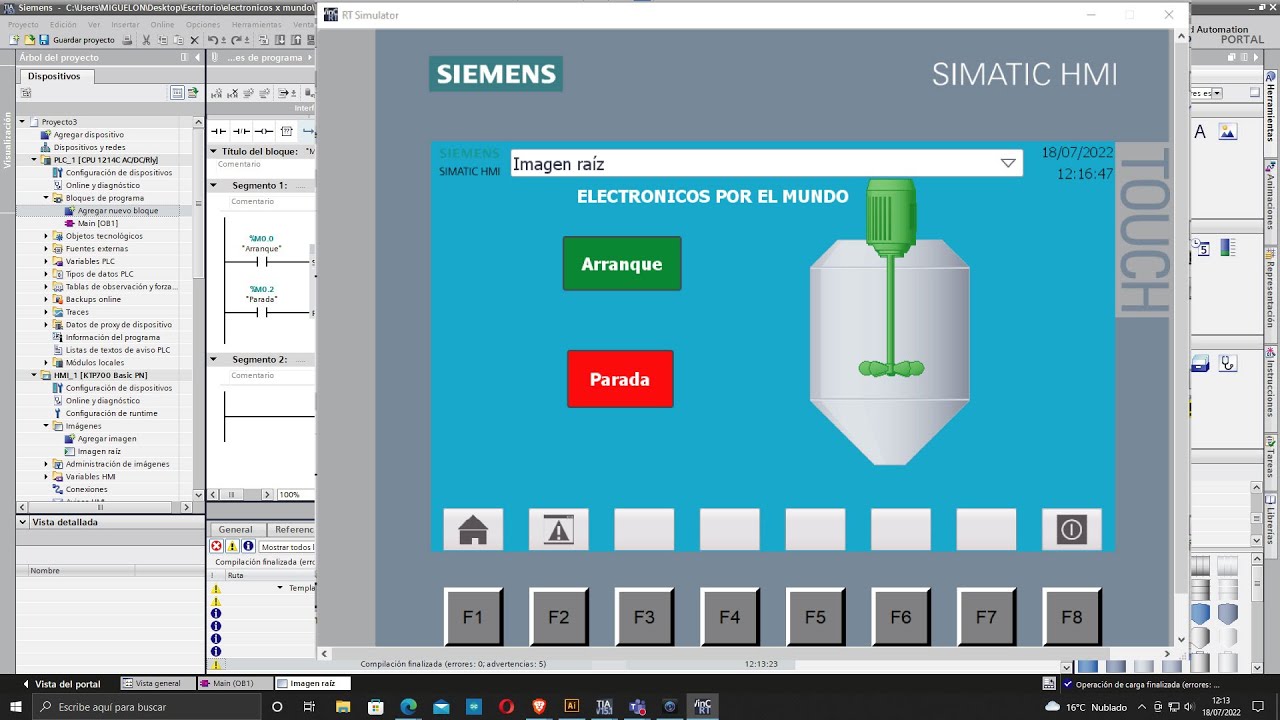
Task: Insert an output coil in ladder editor
Action: coord(263,131)
